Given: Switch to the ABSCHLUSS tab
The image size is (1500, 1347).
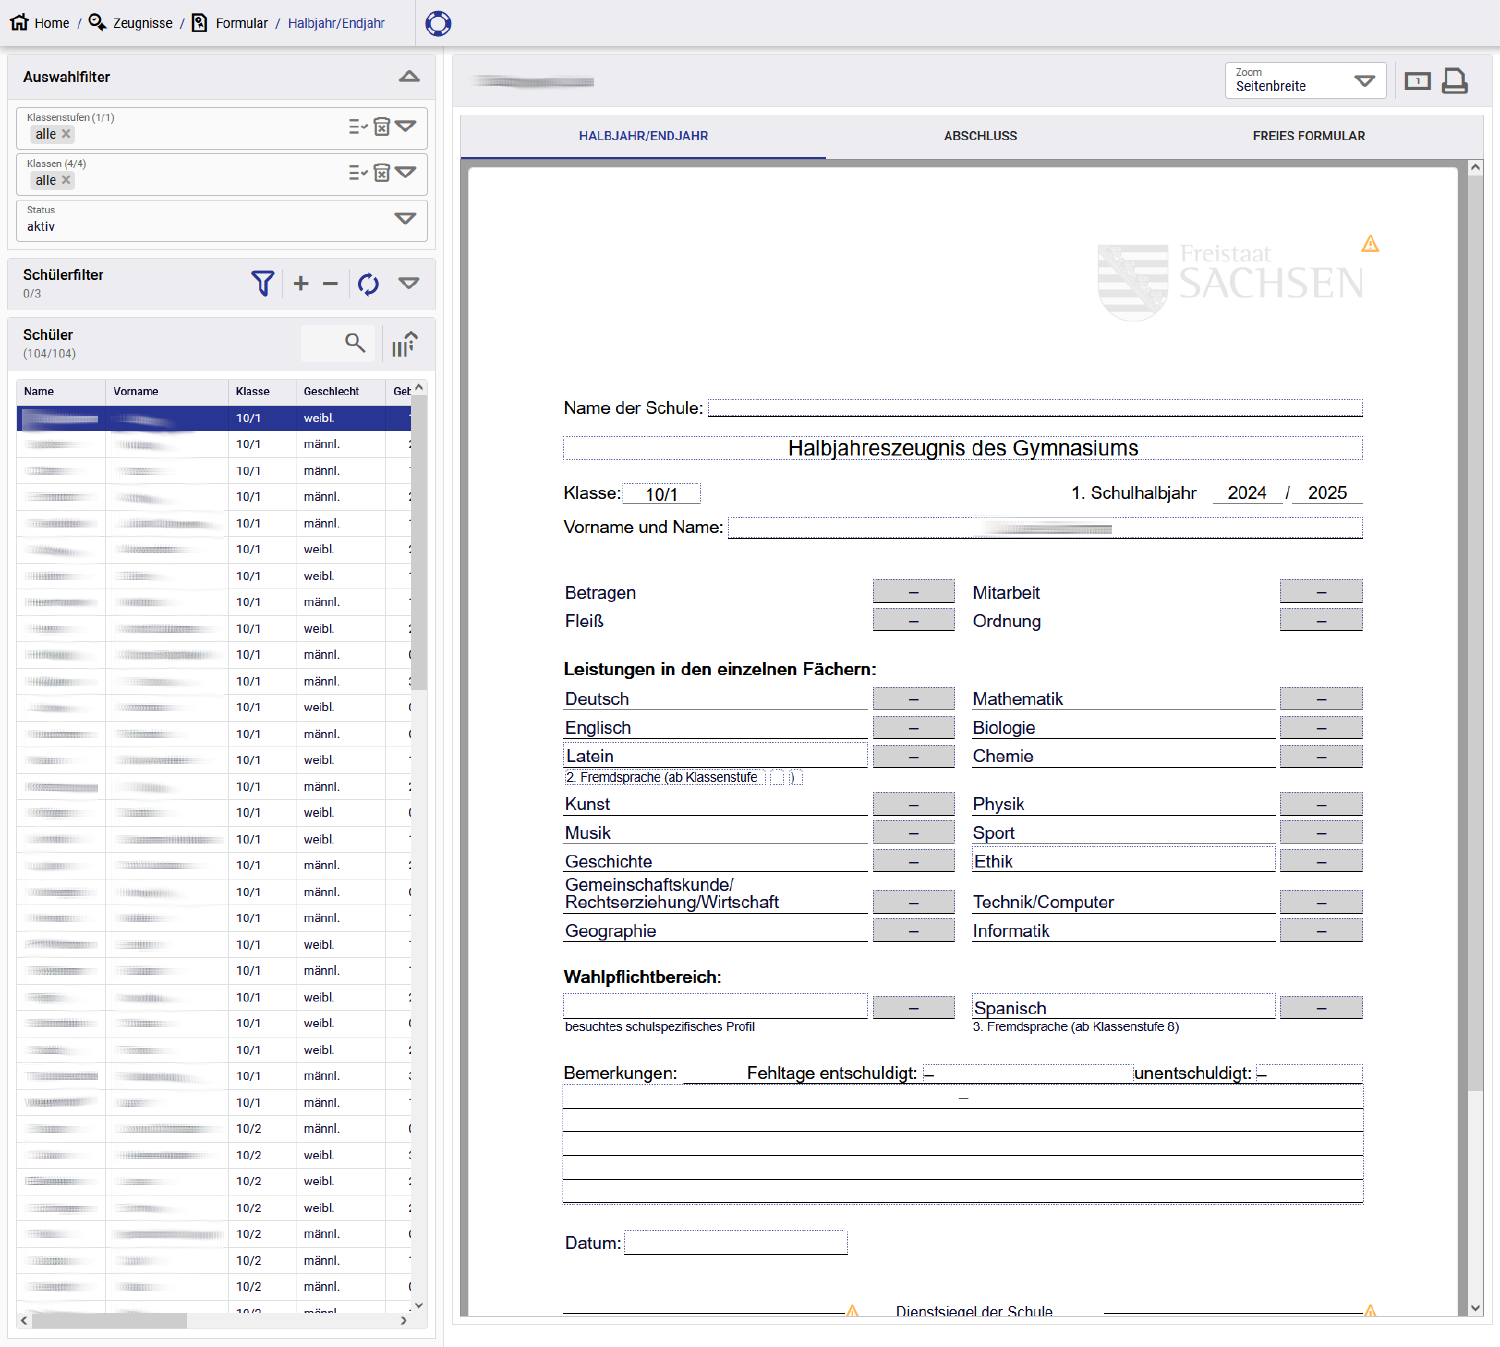Looking at the screenshot, I should (x=980, y=136).
